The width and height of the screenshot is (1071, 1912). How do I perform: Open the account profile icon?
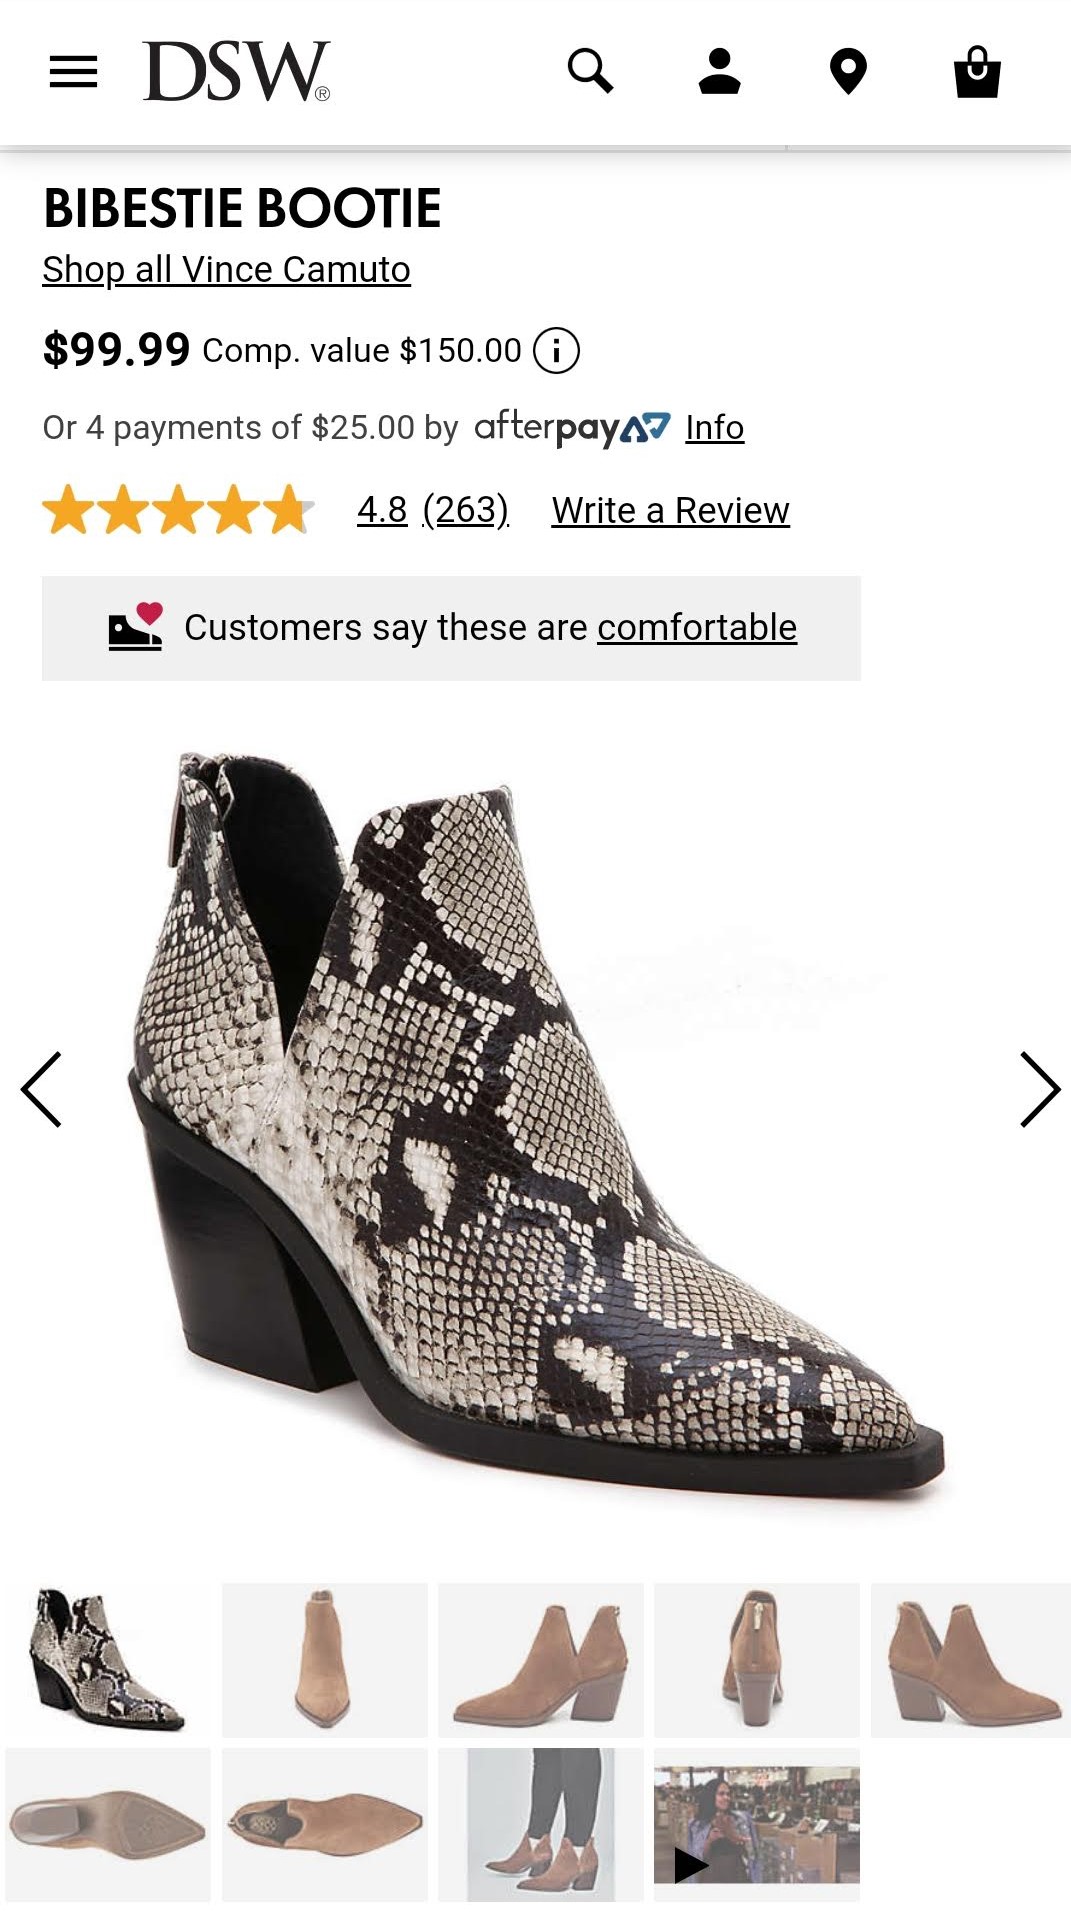coord(719,72)
